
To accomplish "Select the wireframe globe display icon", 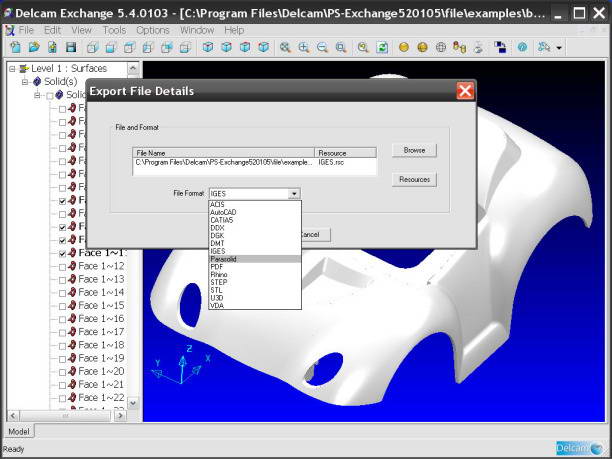I will click(441, 47).
